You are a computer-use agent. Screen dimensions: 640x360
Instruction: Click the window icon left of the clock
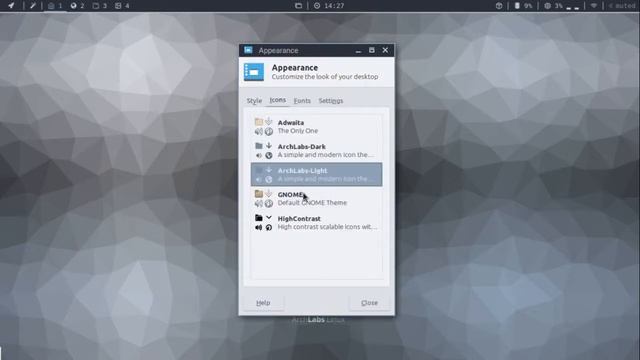point(298,6)
